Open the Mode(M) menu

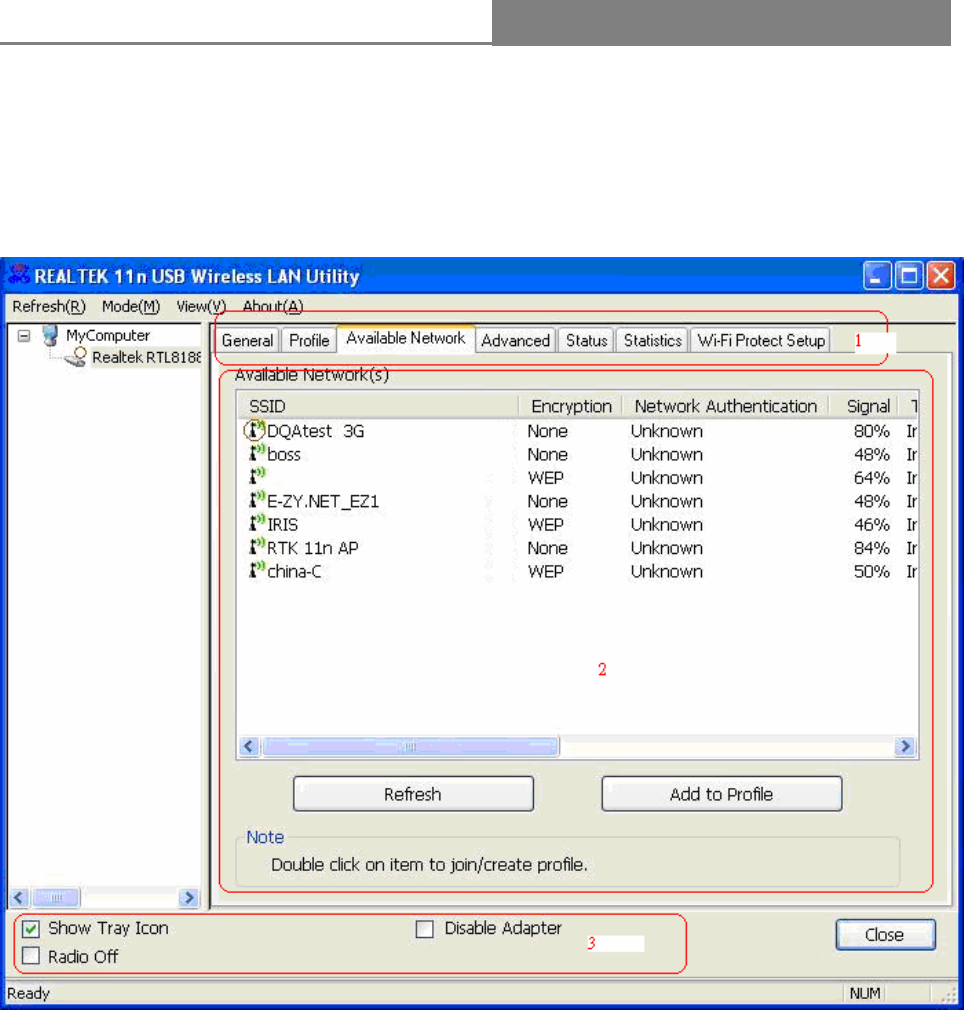click(x=131, y=307)
